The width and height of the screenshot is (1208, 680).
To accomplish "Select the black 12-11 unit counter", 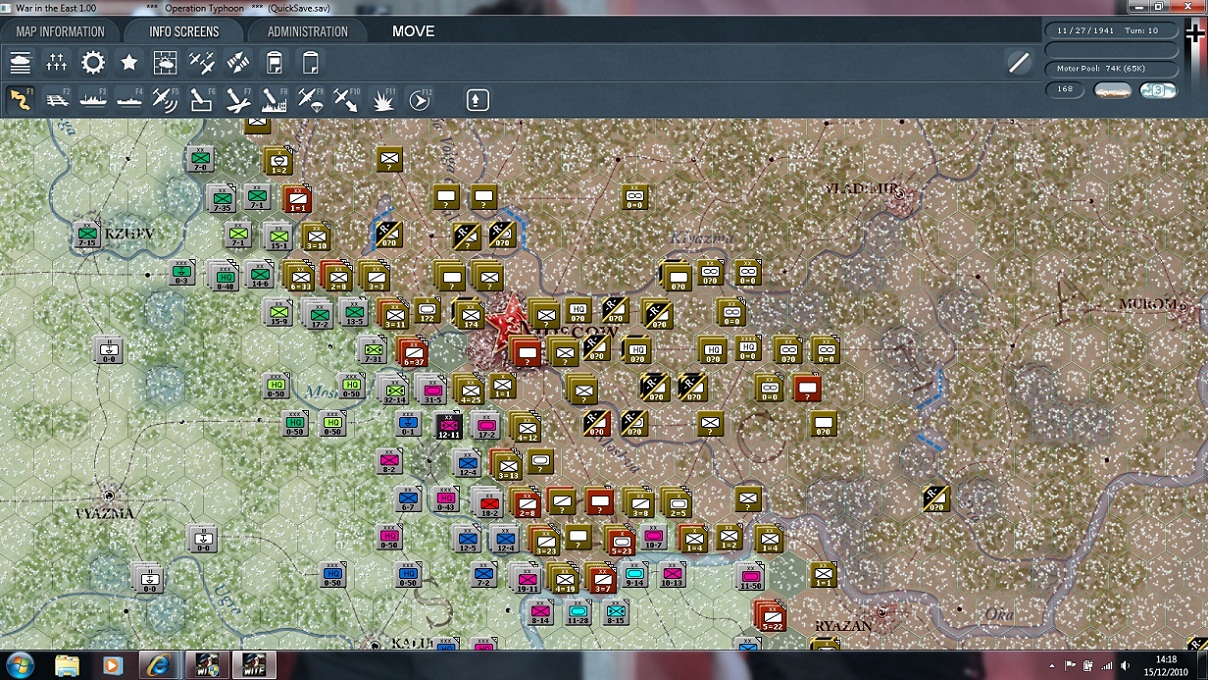I will click(x=448, y=425).
